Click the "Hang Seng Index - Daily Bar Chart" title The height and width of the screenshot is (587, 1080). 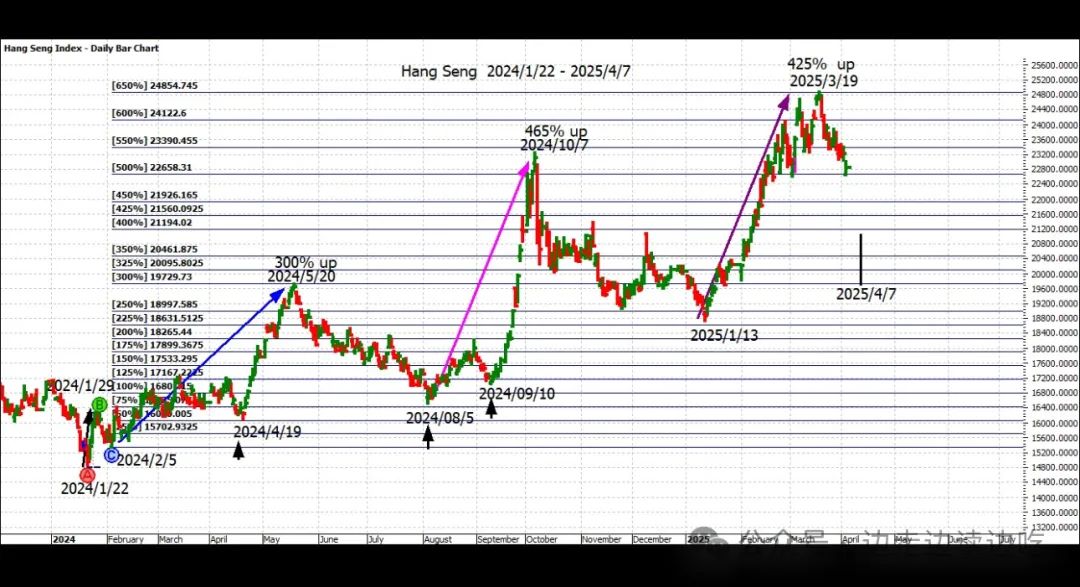coord(81,48)
